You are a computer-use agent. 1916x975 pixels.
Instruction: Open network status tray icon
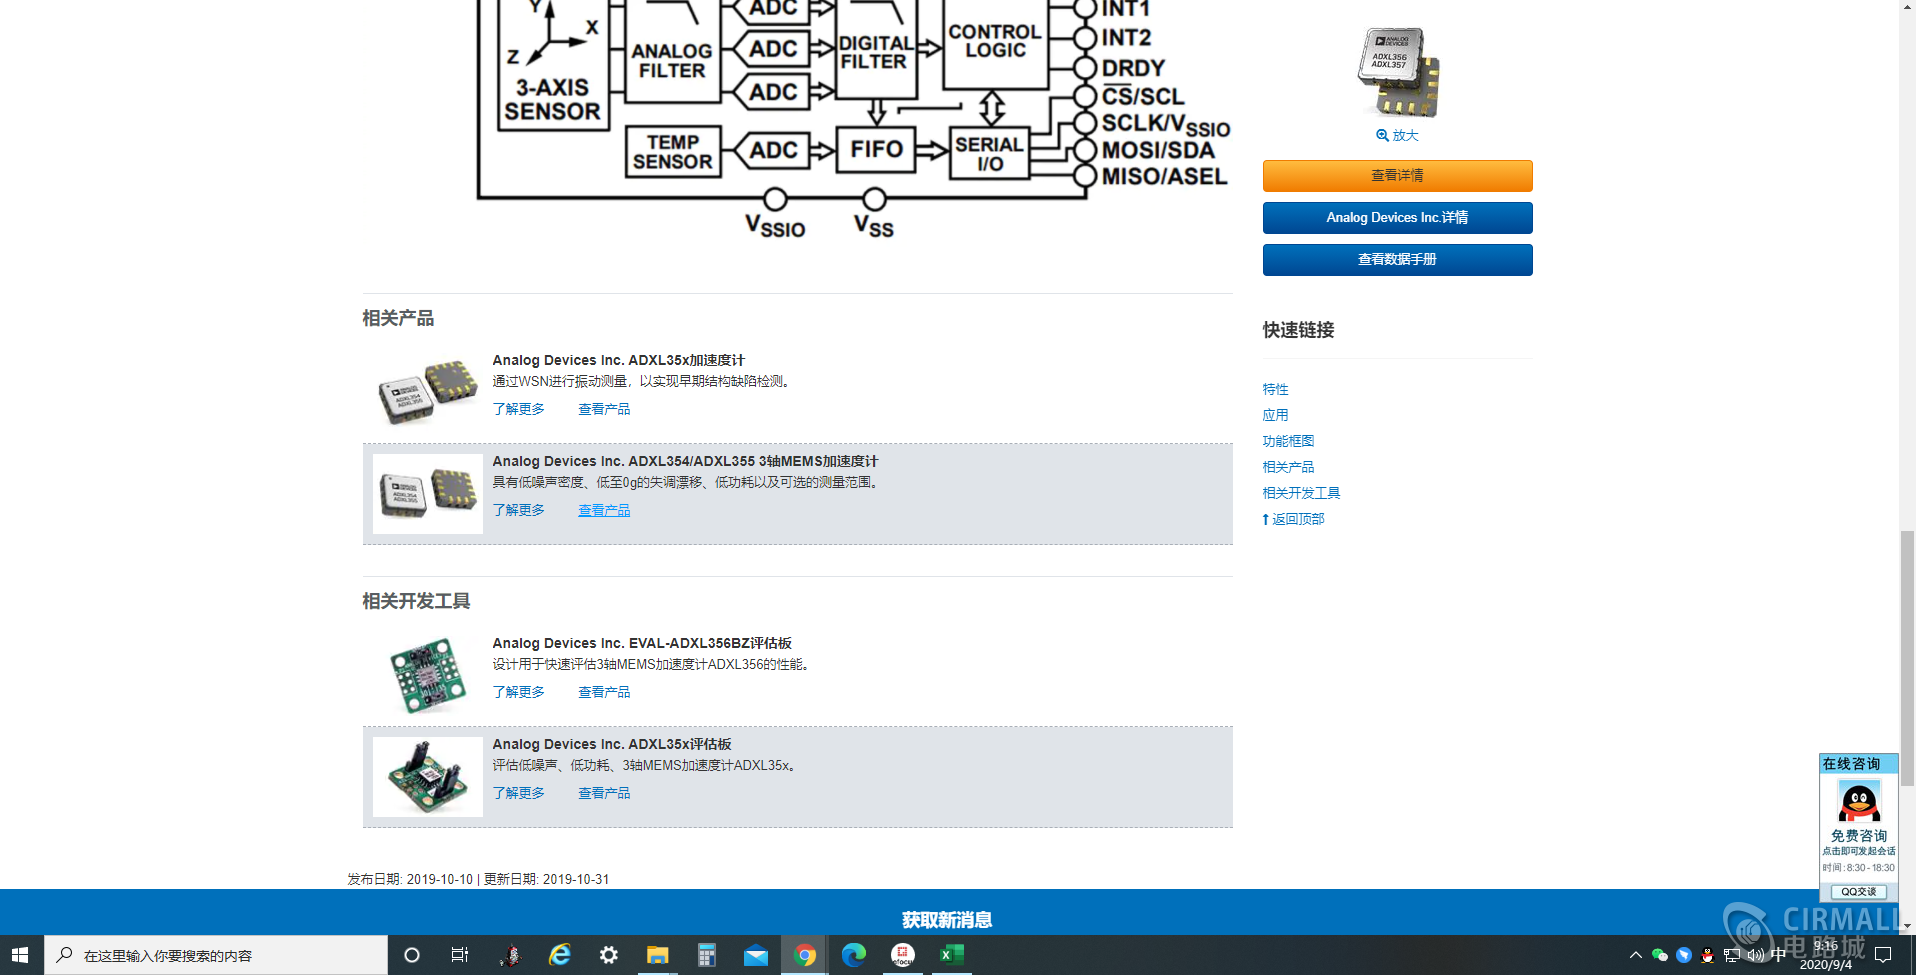1731,955
